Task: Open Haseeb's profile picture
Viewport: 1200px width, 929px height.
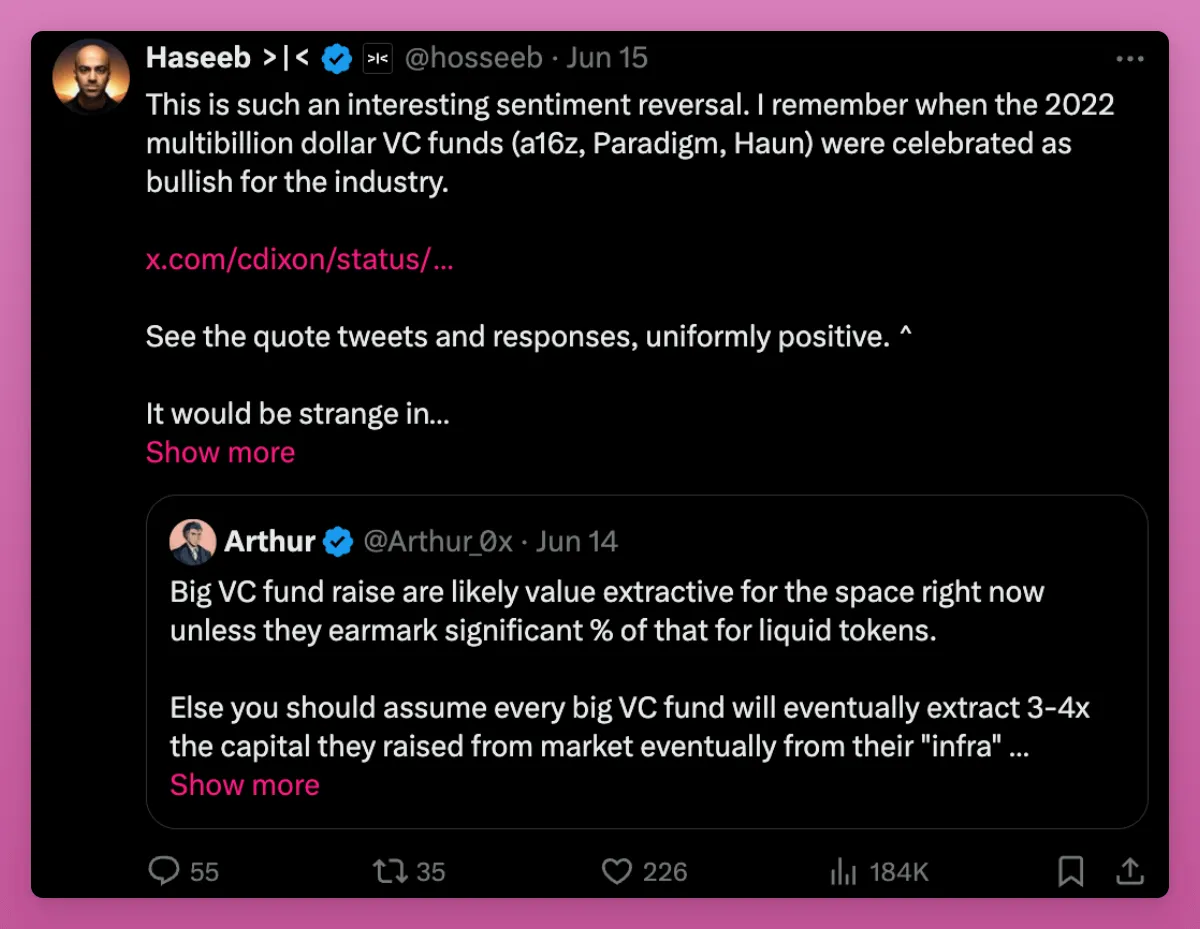Action: coord(91,77)
